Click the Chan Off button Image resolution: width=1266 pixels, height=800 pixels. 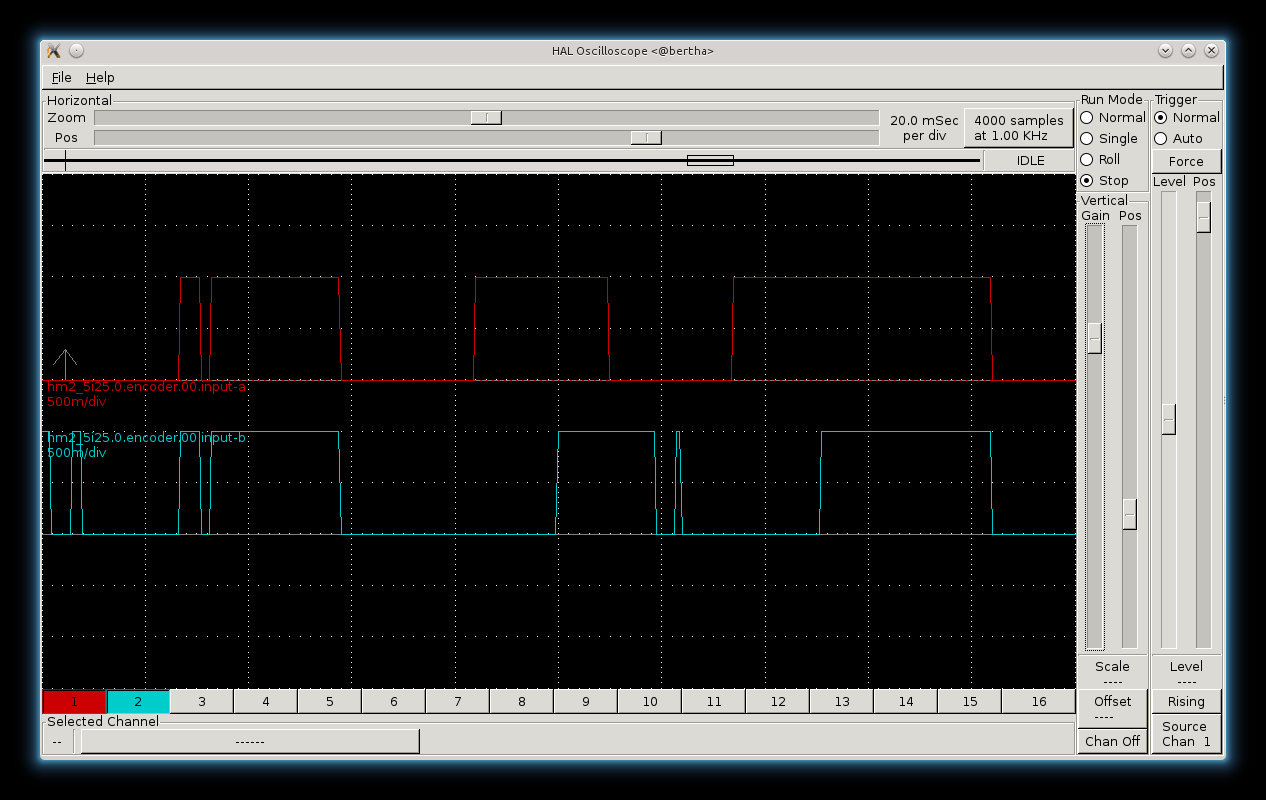tap(1112, 742)
